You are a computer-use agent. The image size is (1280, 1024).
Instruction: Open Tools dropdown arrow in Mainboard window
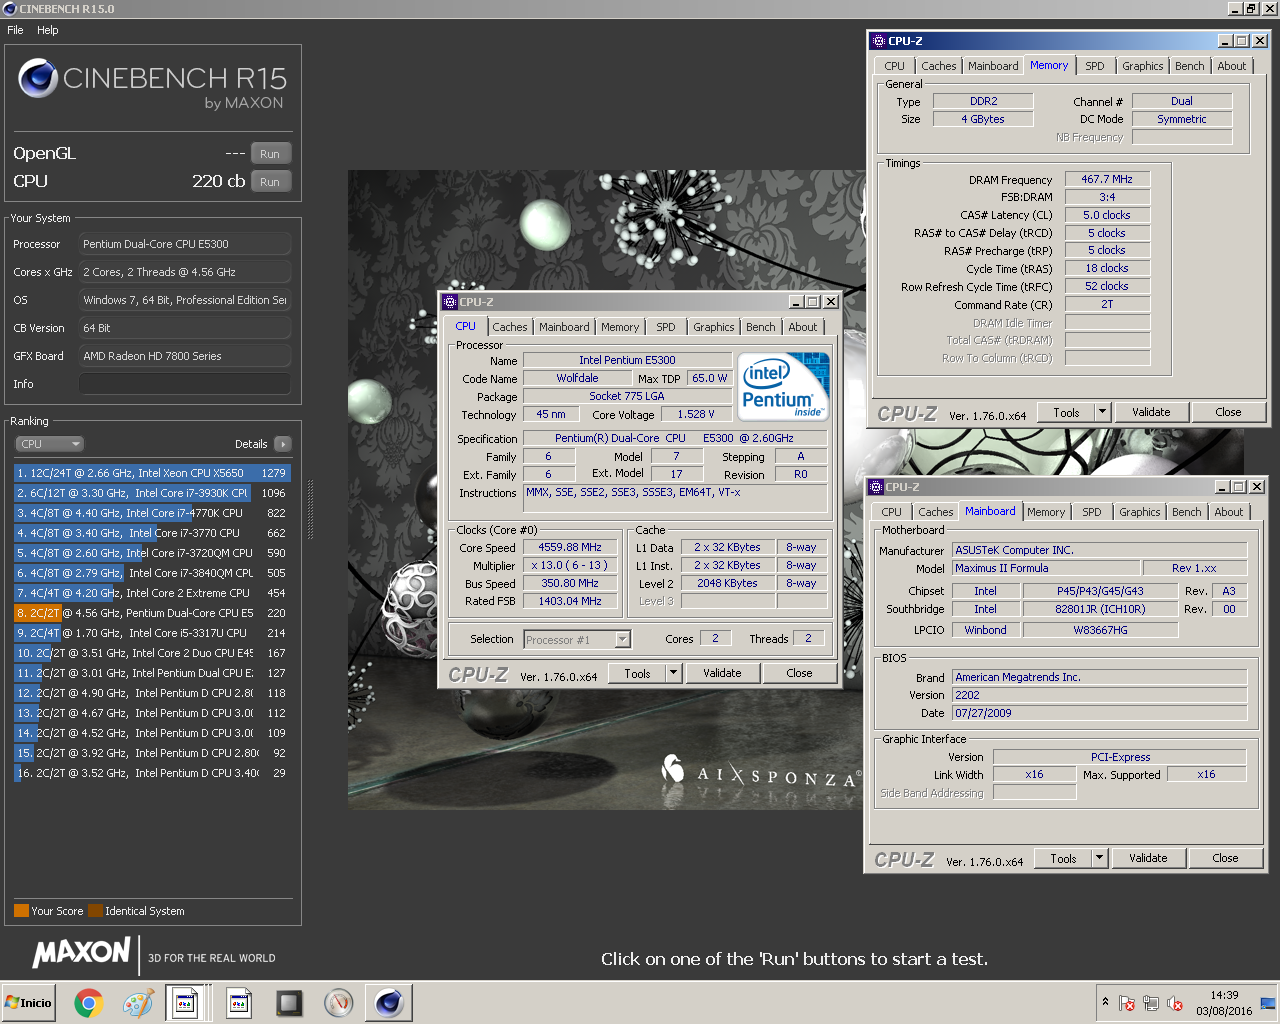click(1100, 858)
